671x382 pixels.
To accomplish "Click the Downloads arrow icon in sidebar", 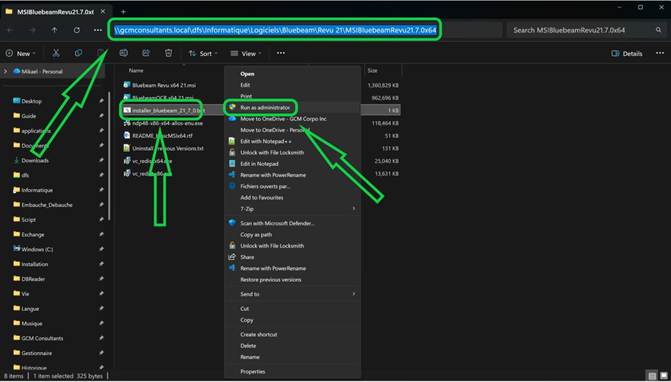I will pos(17,160).
